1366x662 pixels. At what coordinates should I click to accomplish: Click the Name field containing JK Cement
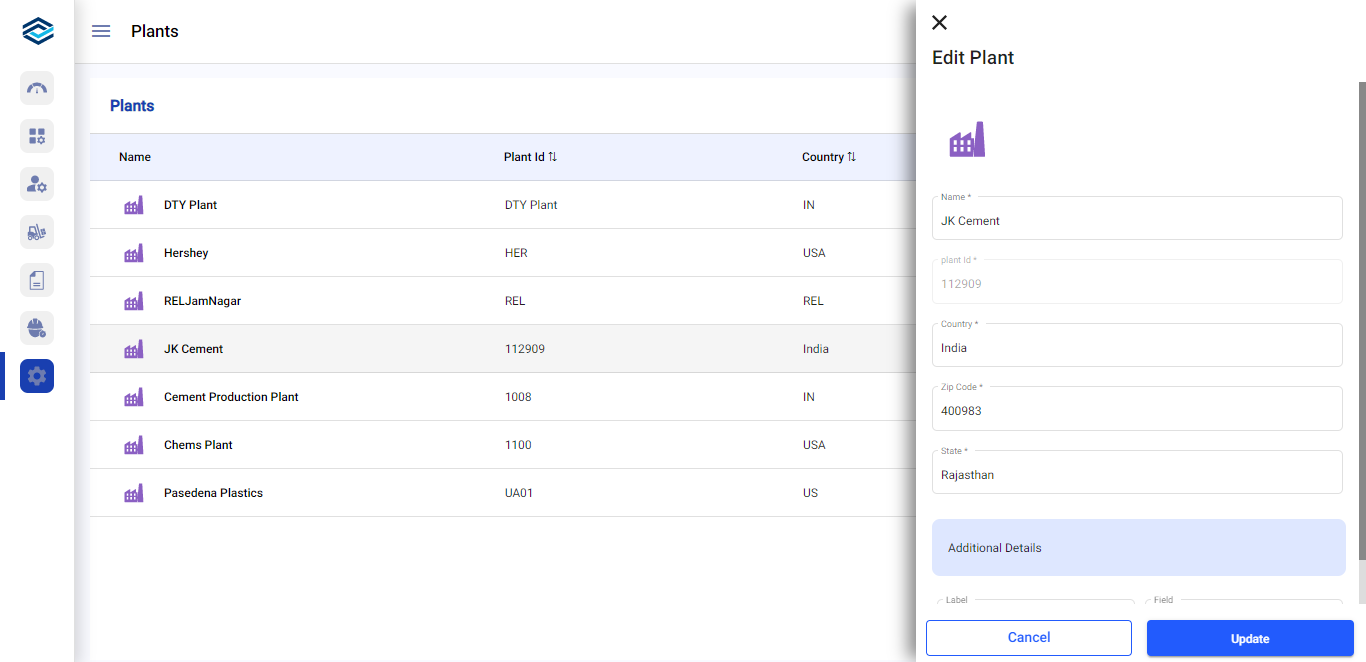coord(1136,221)
